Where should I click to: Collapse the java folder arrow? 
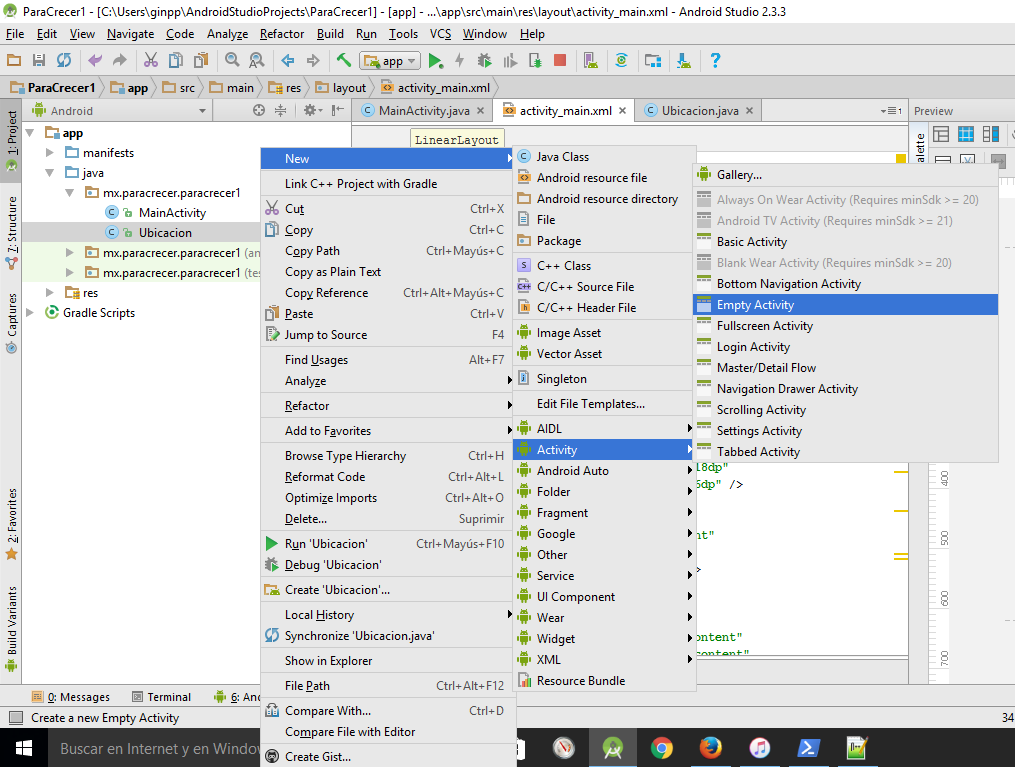click(50, 173)
